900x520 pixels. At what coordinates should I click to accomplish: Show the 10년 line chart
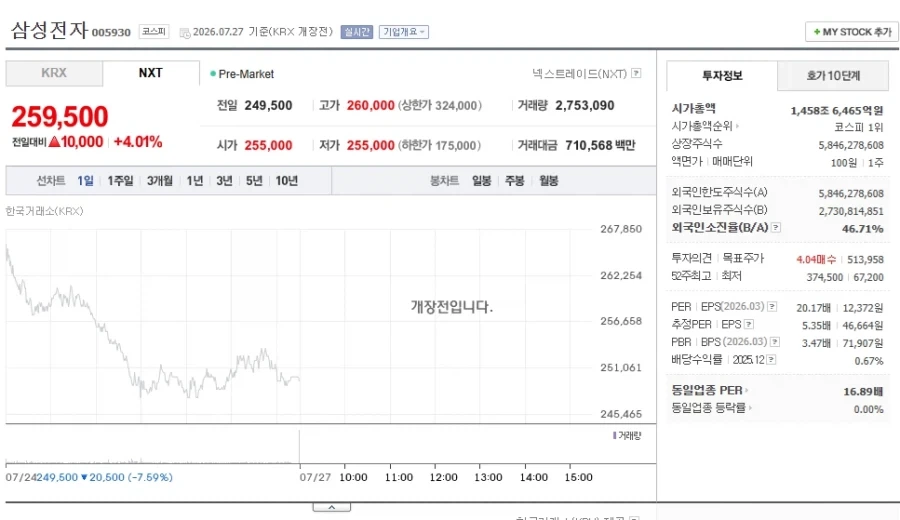[286, 181]
